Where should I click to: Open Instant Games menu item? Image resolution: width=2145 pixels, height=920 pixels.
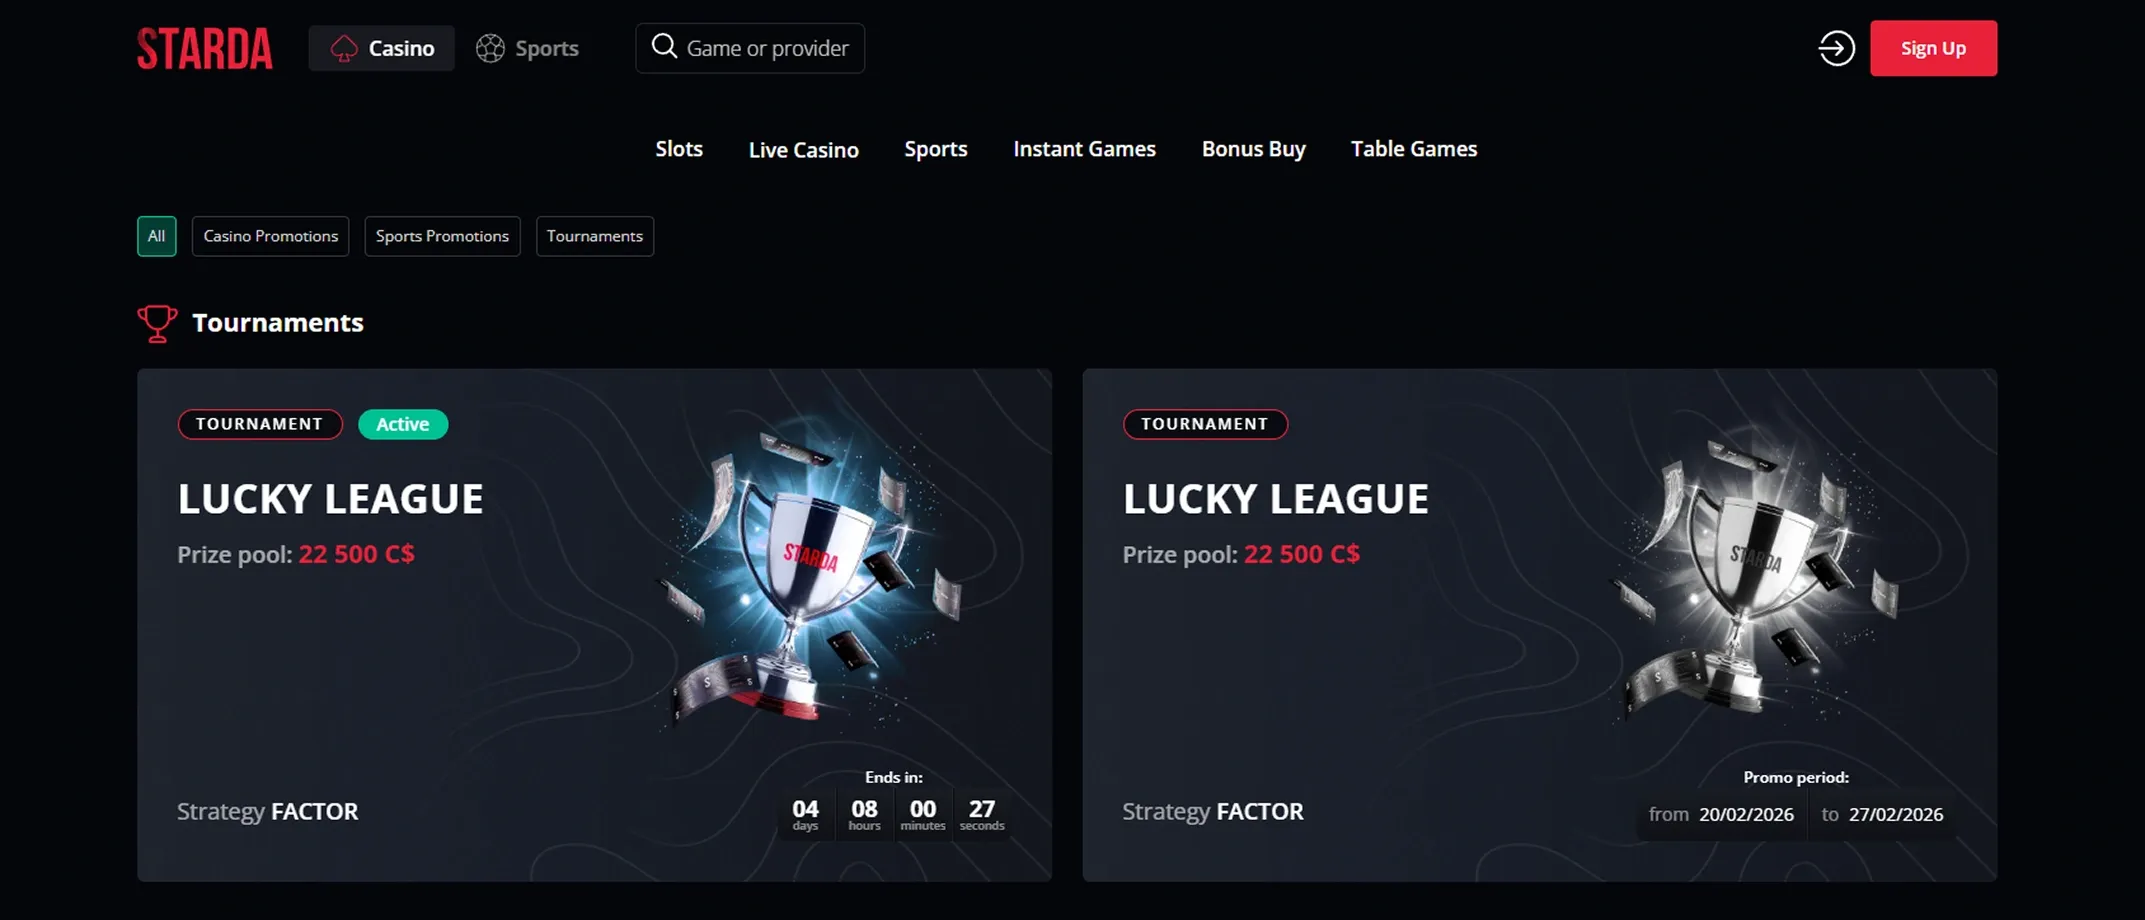click(1085, 149)
